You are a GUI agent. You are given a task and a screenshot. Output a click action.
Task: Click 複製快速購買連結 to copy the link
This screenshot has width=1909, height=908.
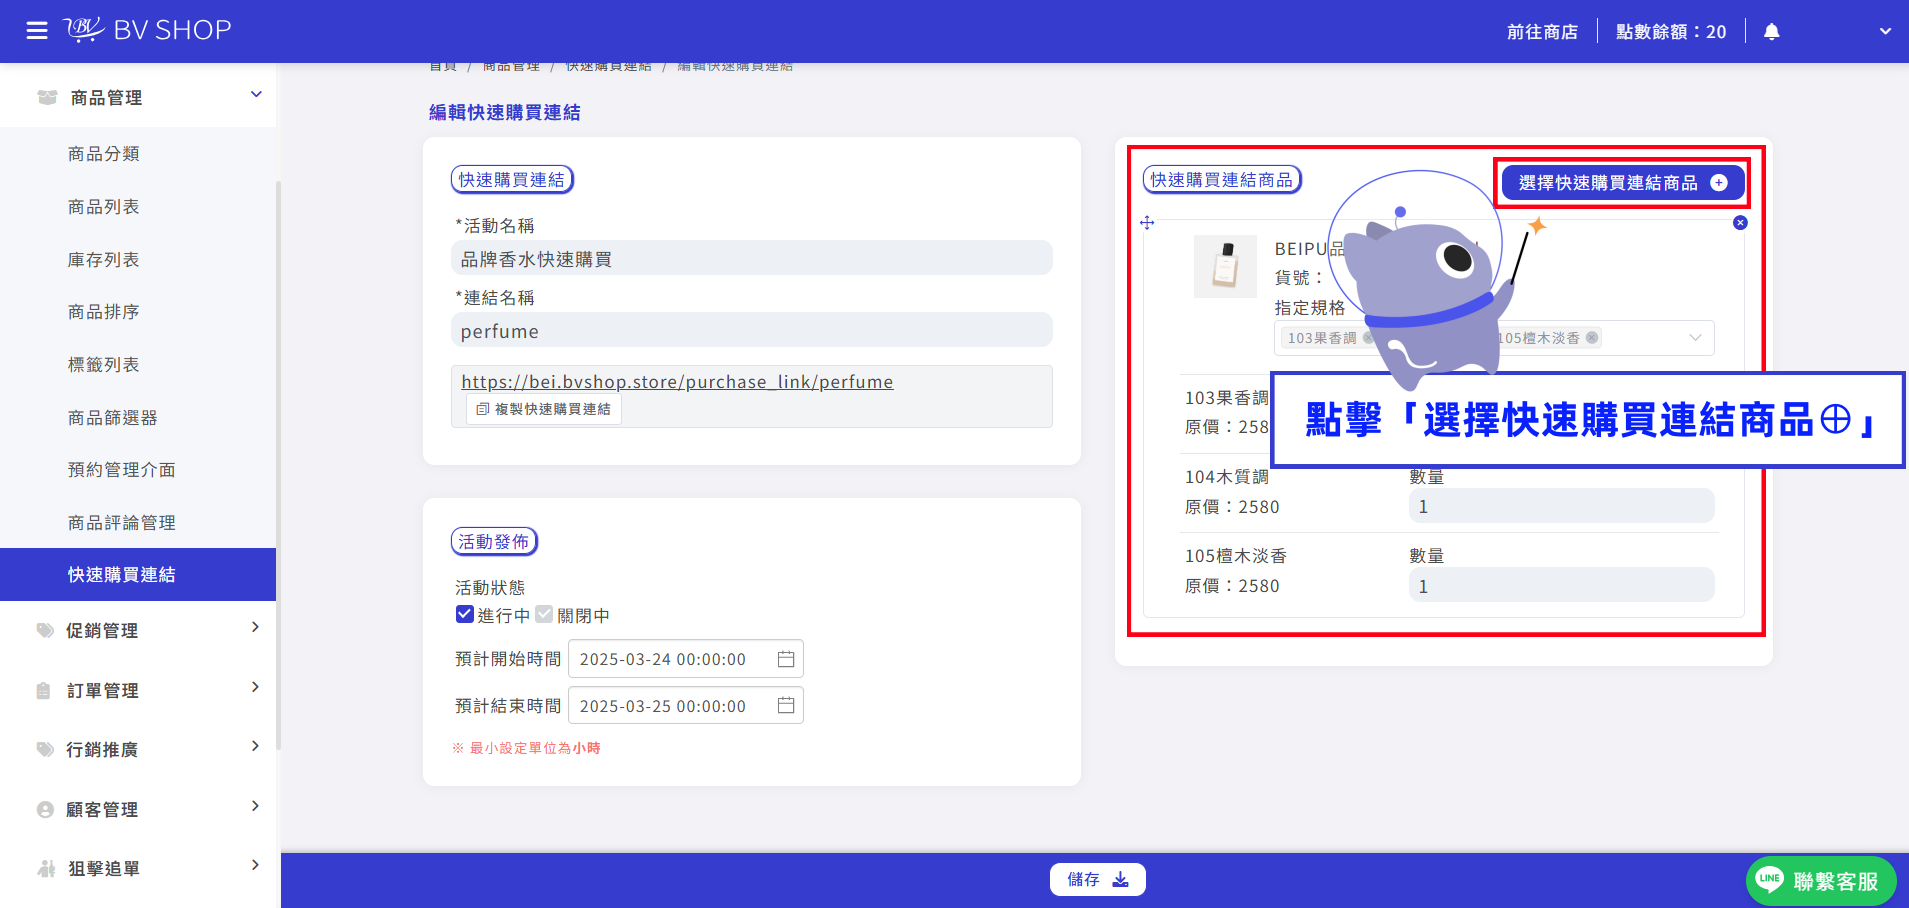point(544,409)
